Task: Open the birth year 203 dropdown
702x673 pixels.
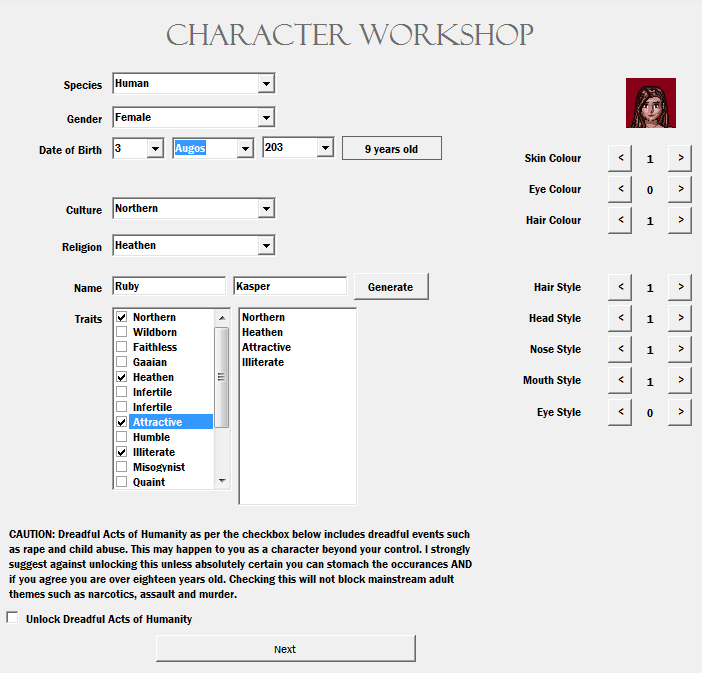Action: pos(325,147)
